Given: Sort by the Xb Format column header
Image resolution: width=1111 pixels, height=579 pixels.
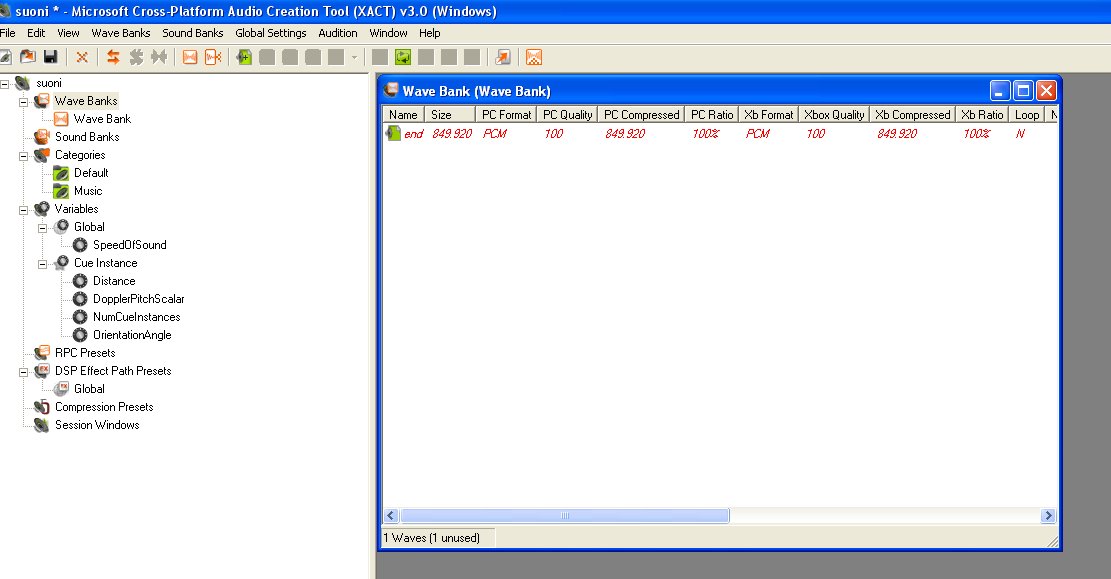Looking at the screenshot, I should [x=769, y=115].
